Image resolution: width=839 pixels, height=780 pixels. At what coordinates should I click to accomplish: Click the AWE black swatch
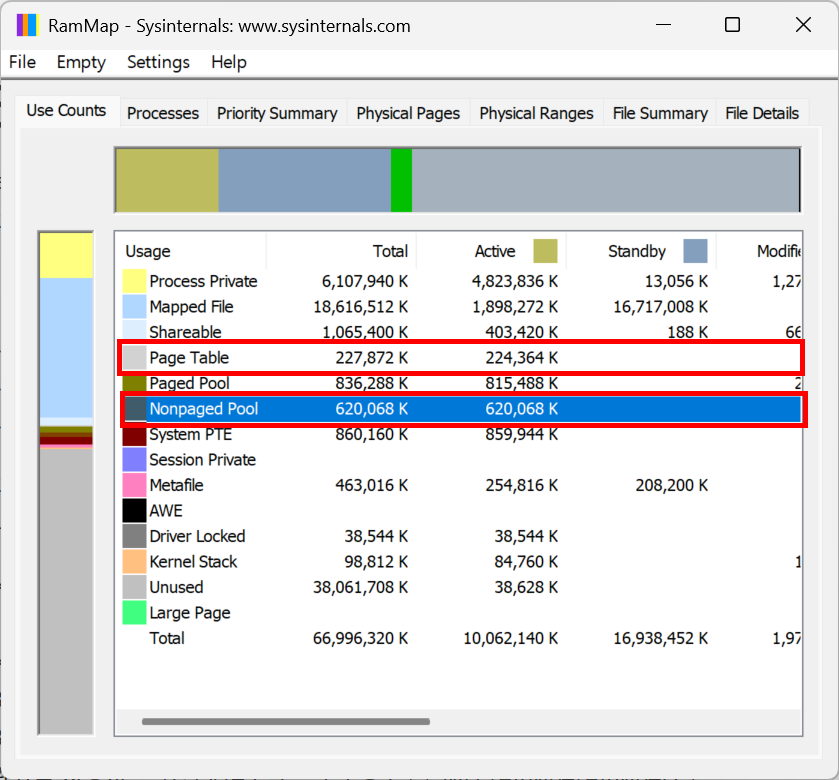134,511
